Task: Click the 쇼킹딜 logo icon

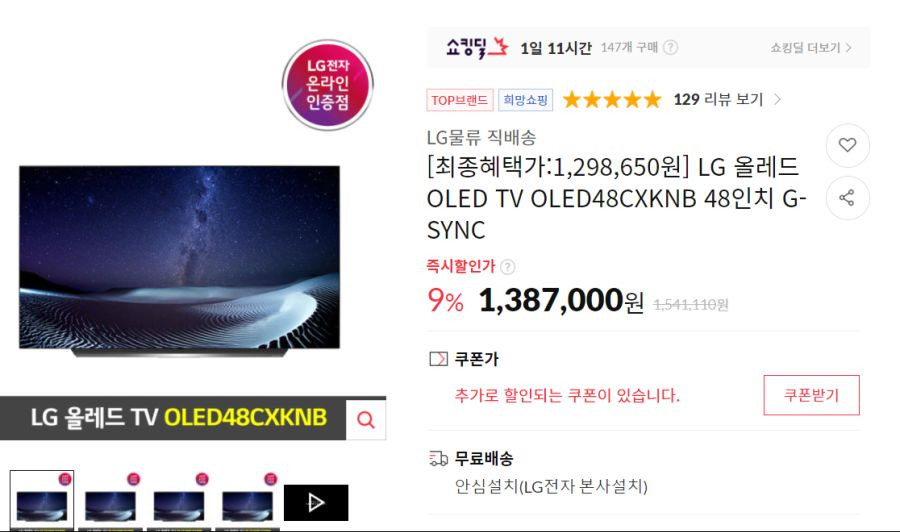Action: click(477, 47)
